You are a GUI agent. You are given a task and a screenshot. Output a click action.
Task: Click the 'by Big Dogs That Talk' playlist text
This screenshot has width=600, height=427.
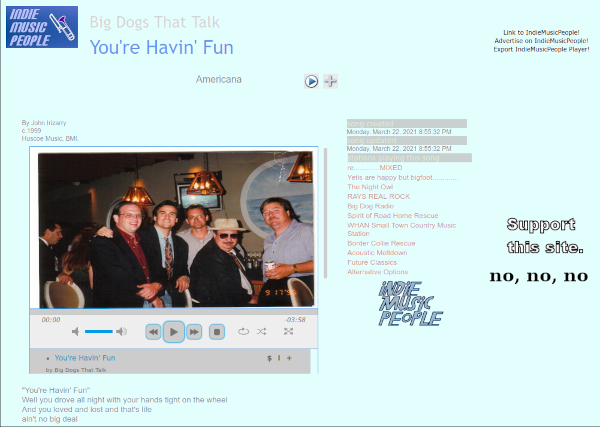point(76,370)
